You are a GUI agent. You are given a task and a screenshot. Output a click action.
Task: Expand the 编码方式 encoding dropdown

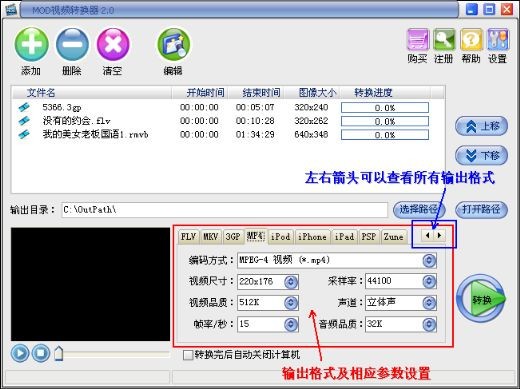pos(429,260)
